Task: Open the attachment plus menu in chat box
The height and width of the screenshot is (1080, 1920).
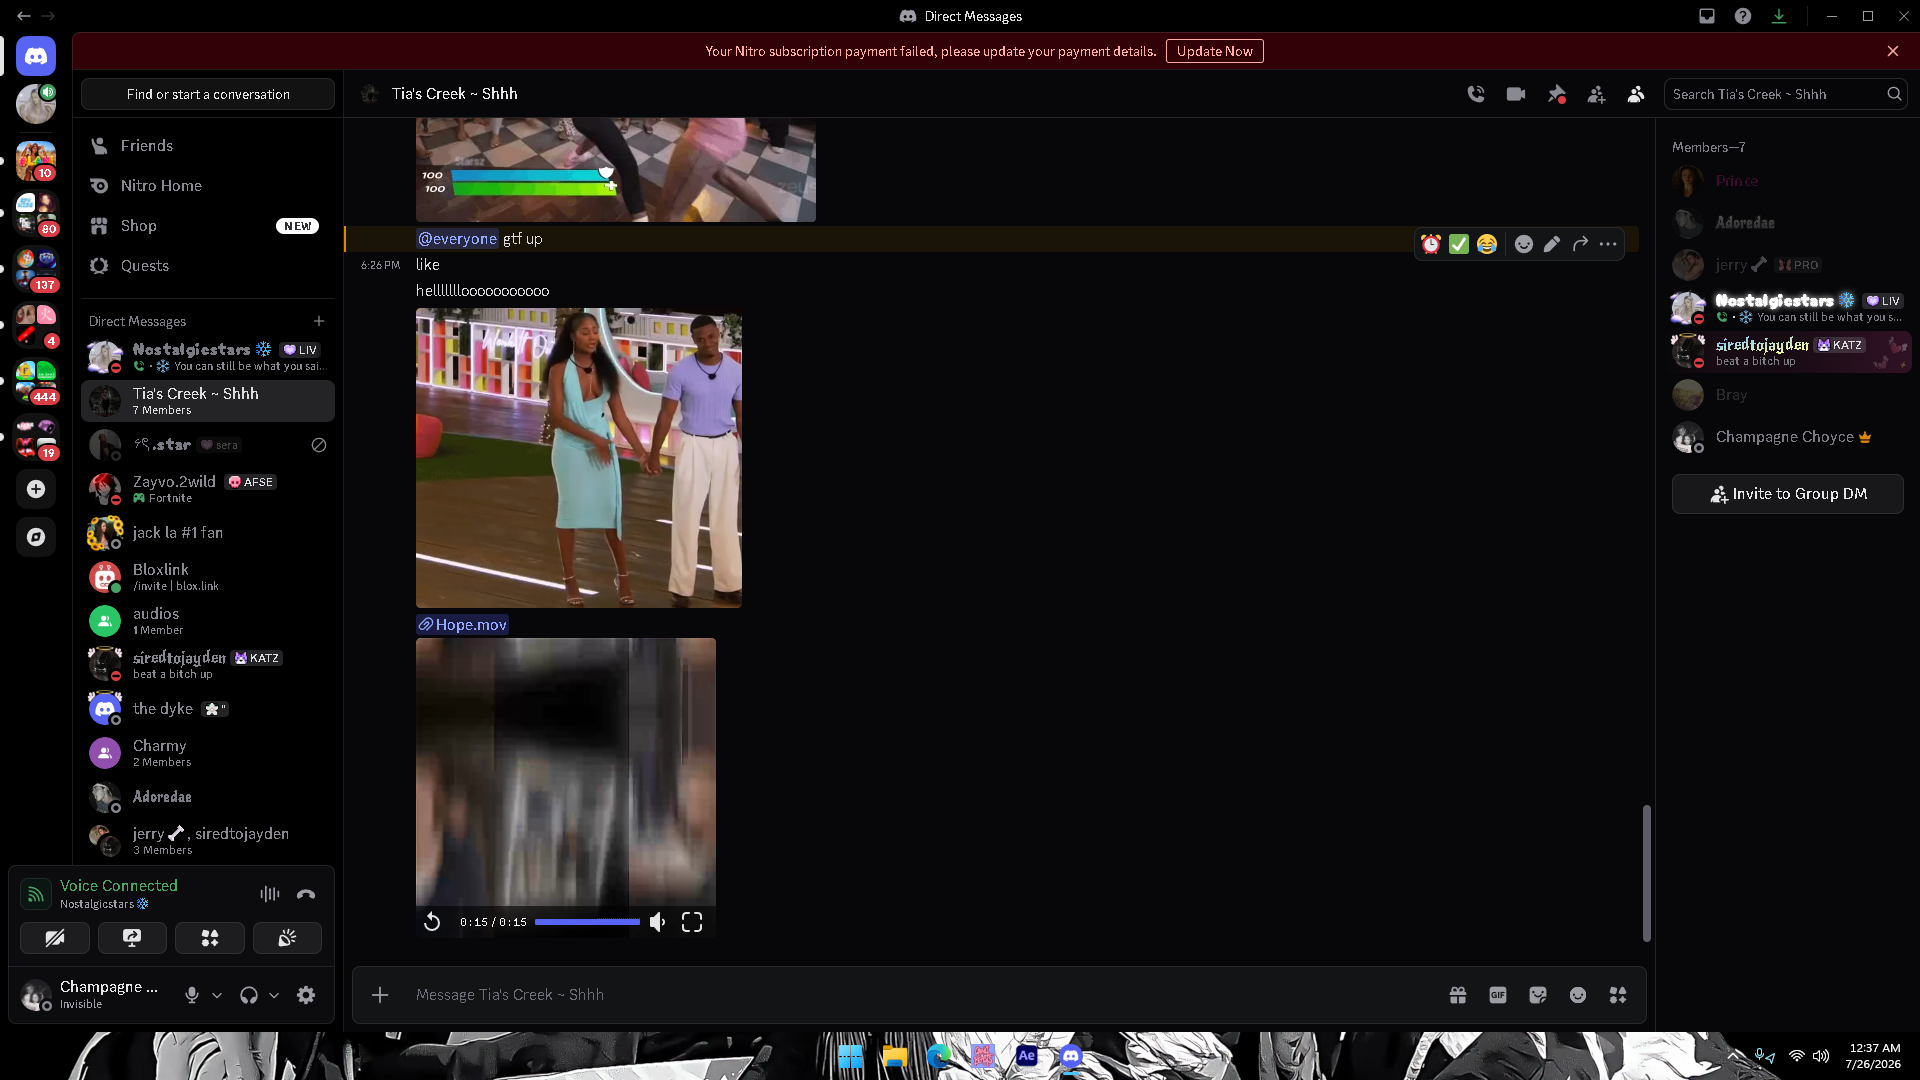Action: click(380, 995)
